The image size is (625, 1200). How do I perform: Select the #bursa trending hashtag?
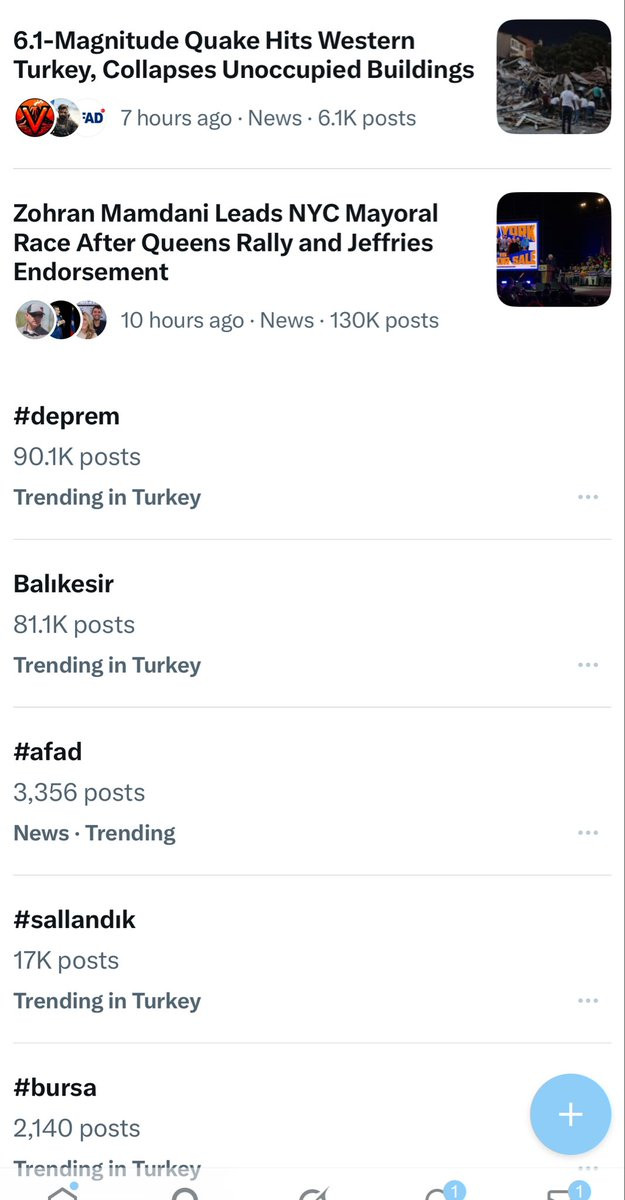[x=55, y=1088]
